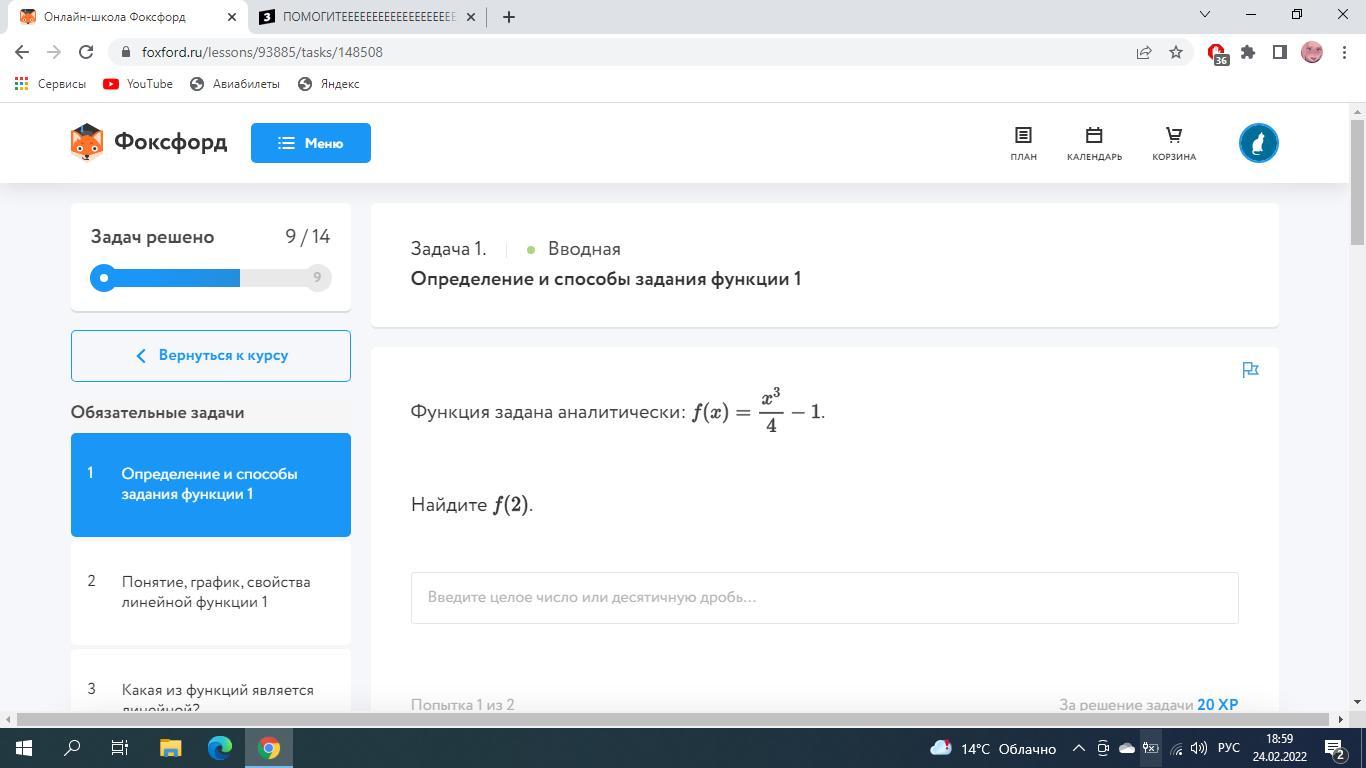
Task: Switch the РУС input language
Action: coord(1229,748)
